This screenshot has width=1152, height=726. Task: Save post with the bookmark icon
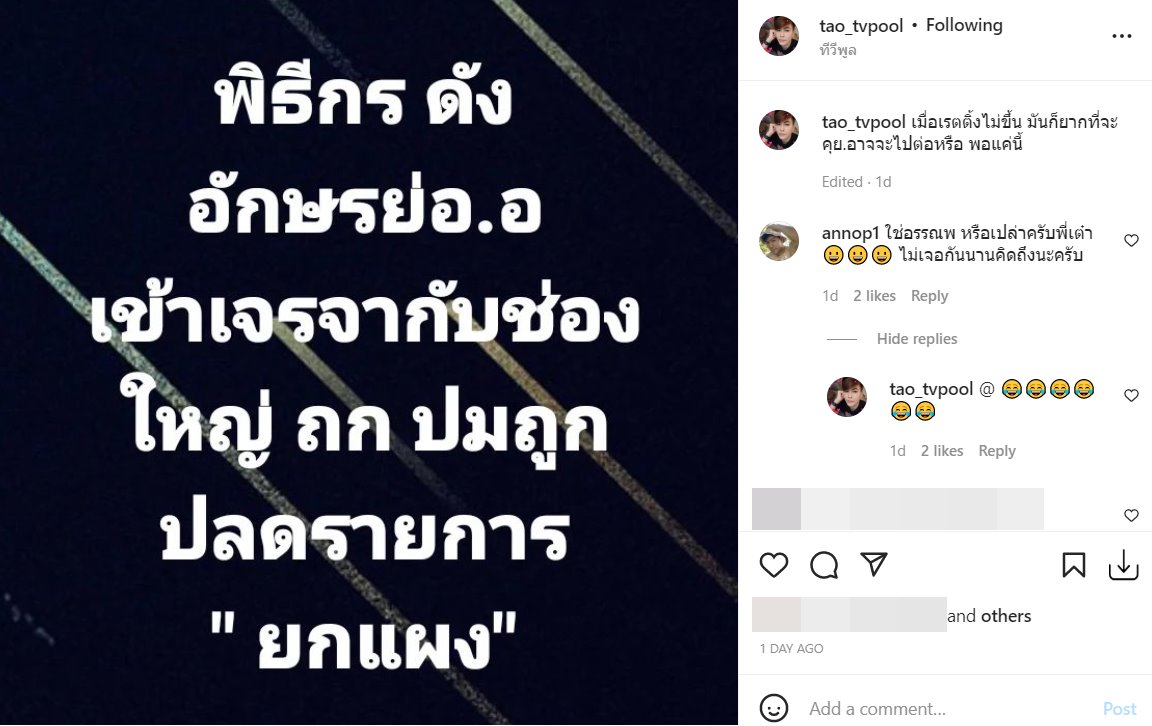[1073, 565]
